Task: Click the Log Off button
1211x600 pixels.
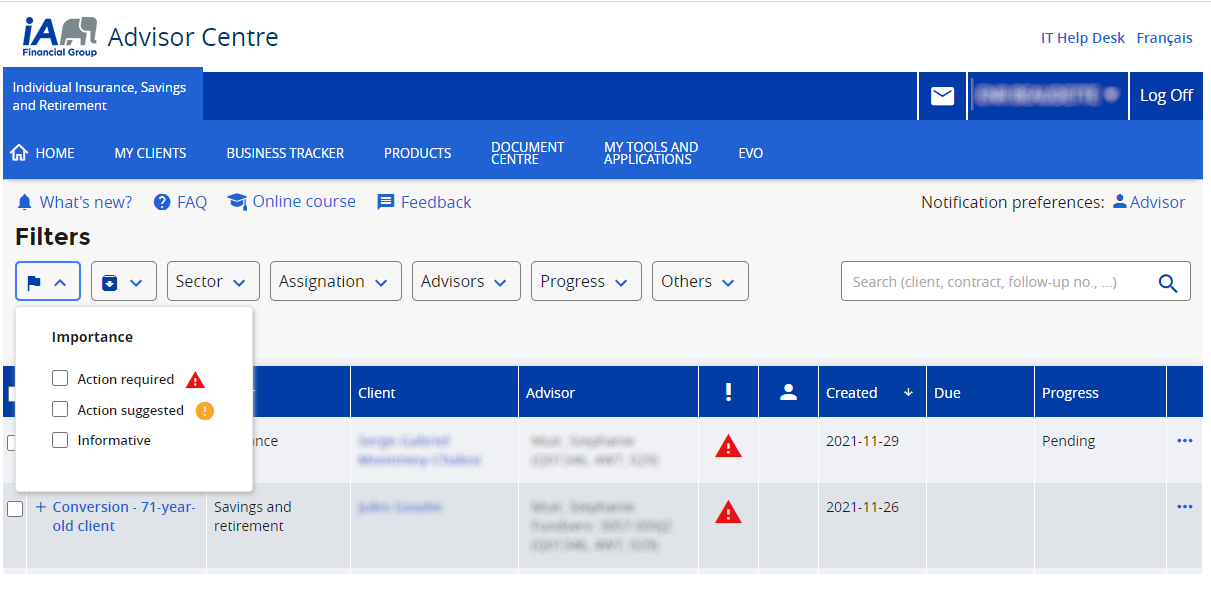Action: tap(1166, 96)
